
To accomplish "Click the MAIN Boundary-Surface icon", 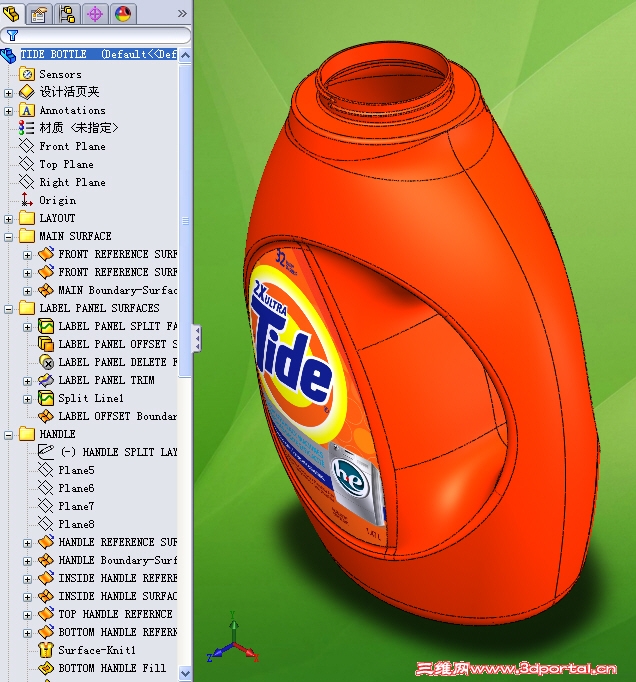I will (x=46, y=290).
